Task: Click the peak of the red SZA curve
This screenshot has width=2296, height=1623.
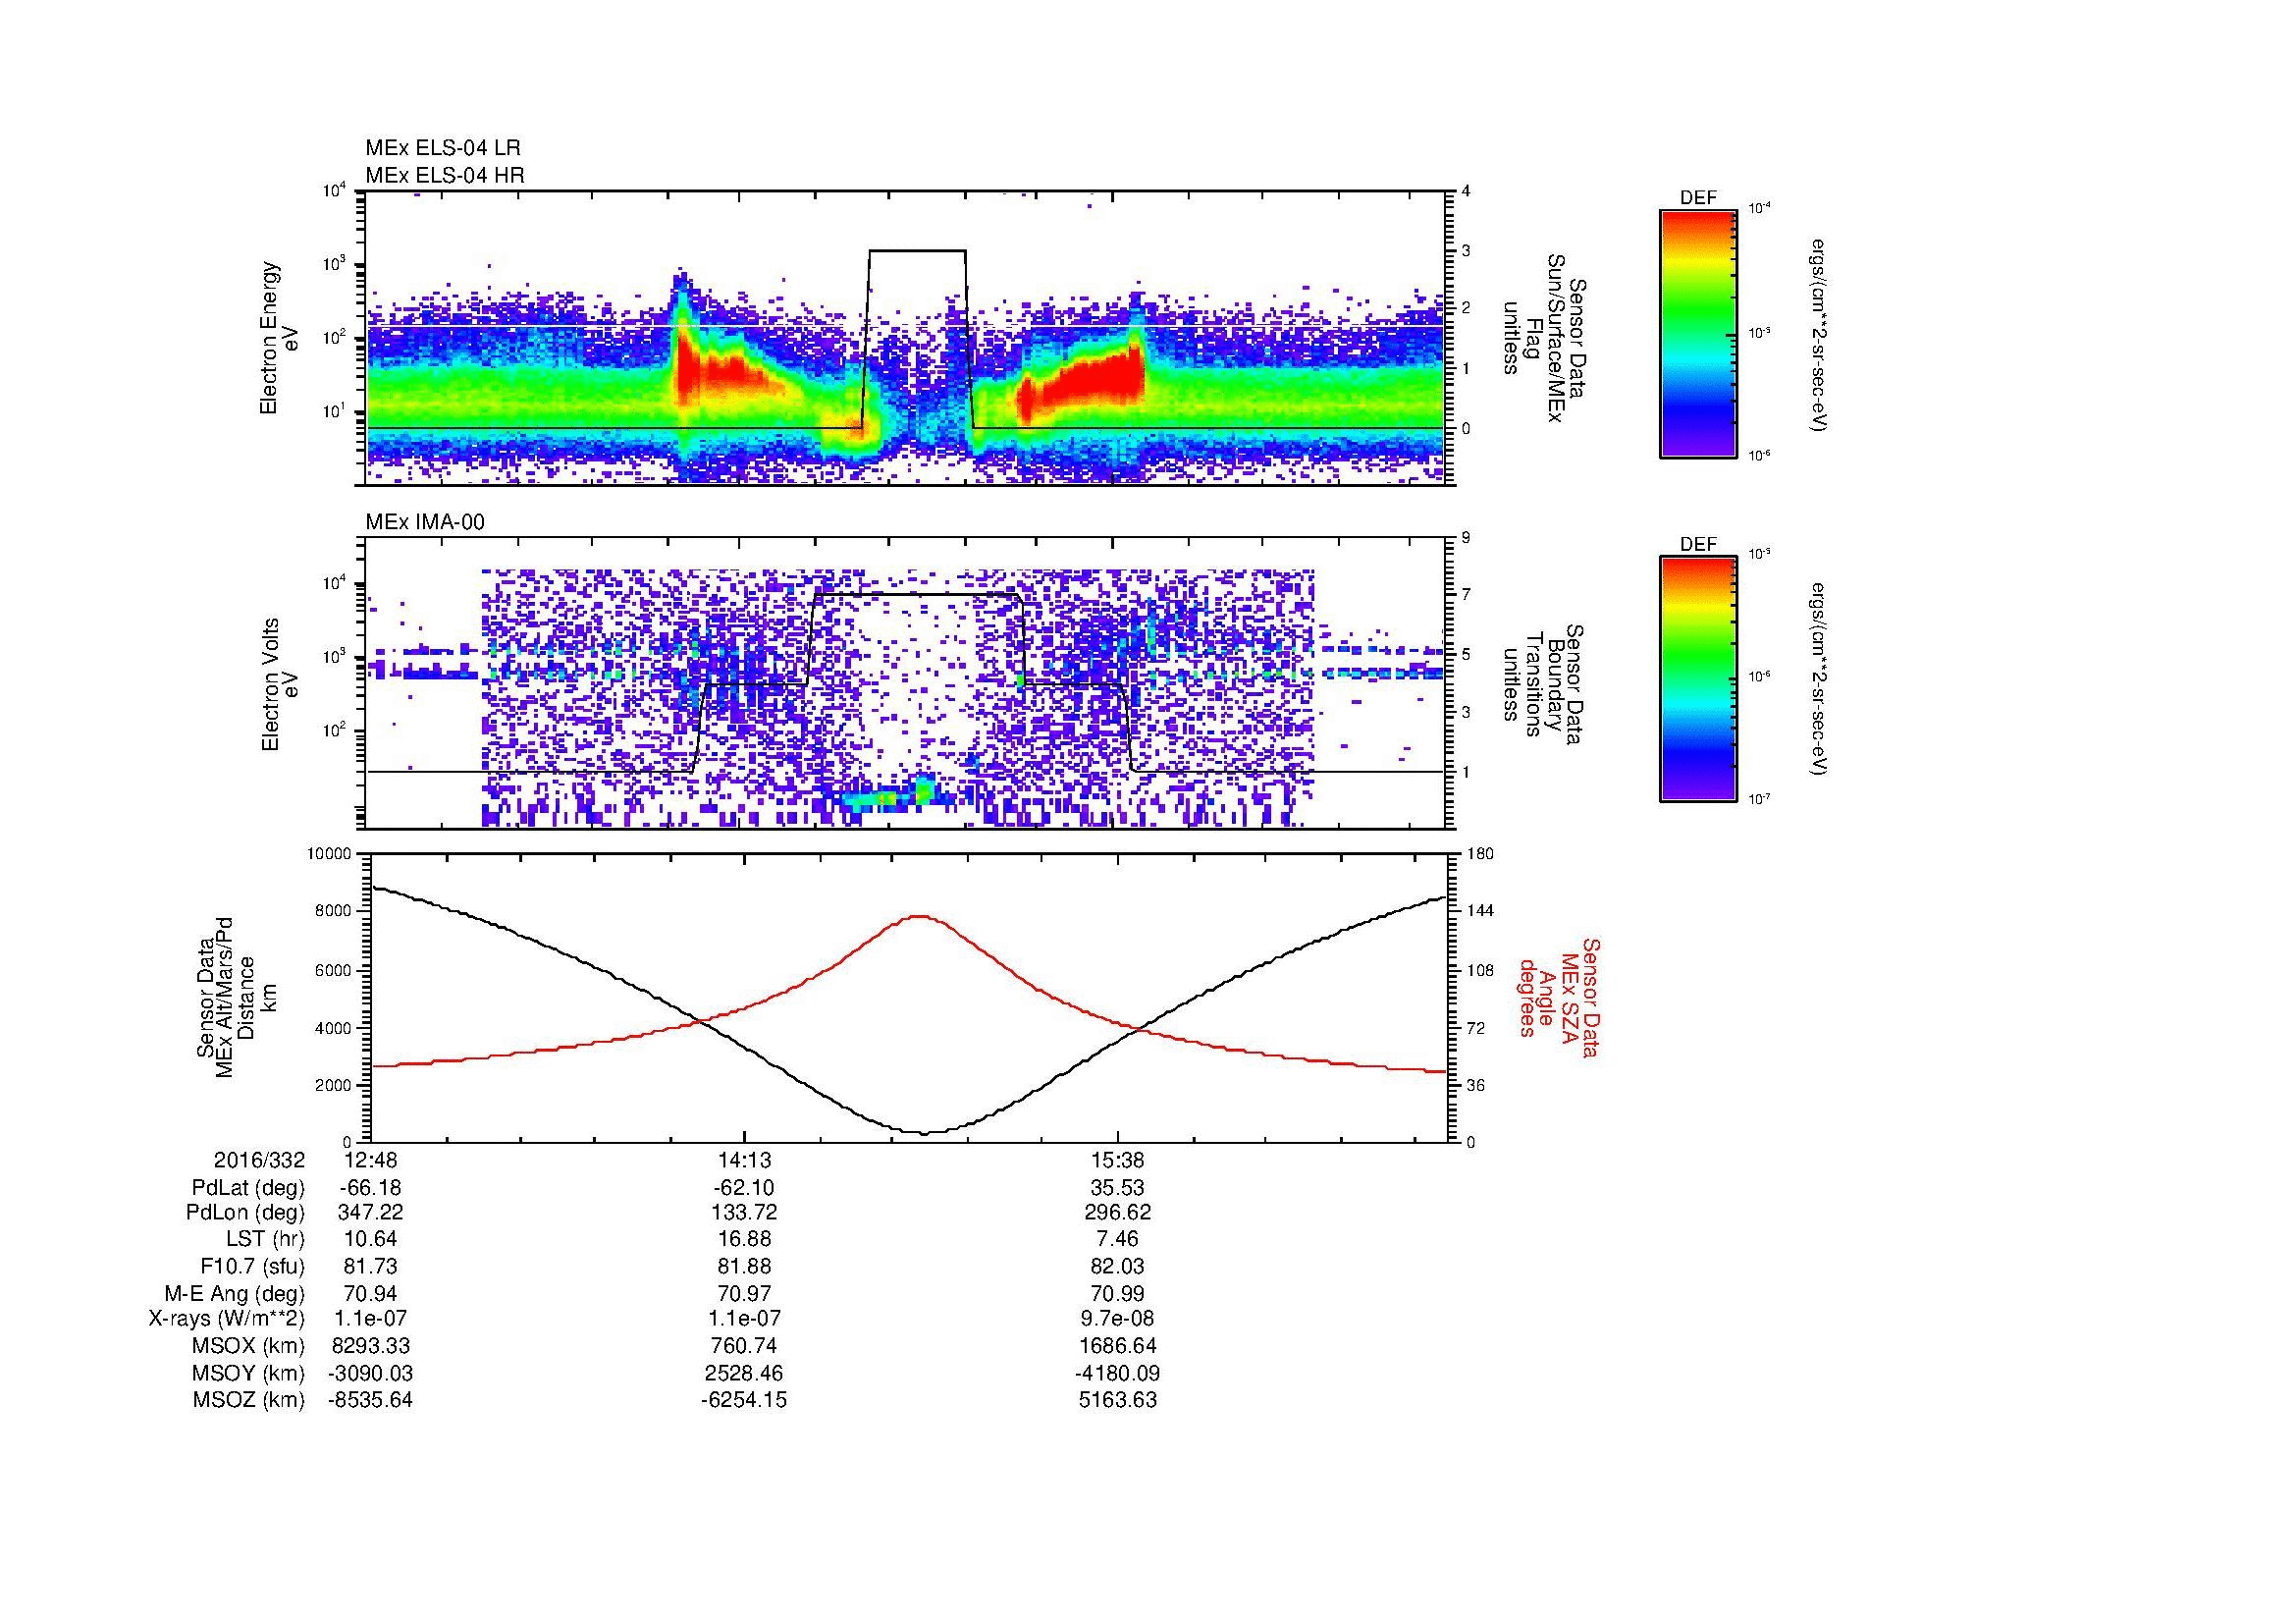Action: pos(919,915)
